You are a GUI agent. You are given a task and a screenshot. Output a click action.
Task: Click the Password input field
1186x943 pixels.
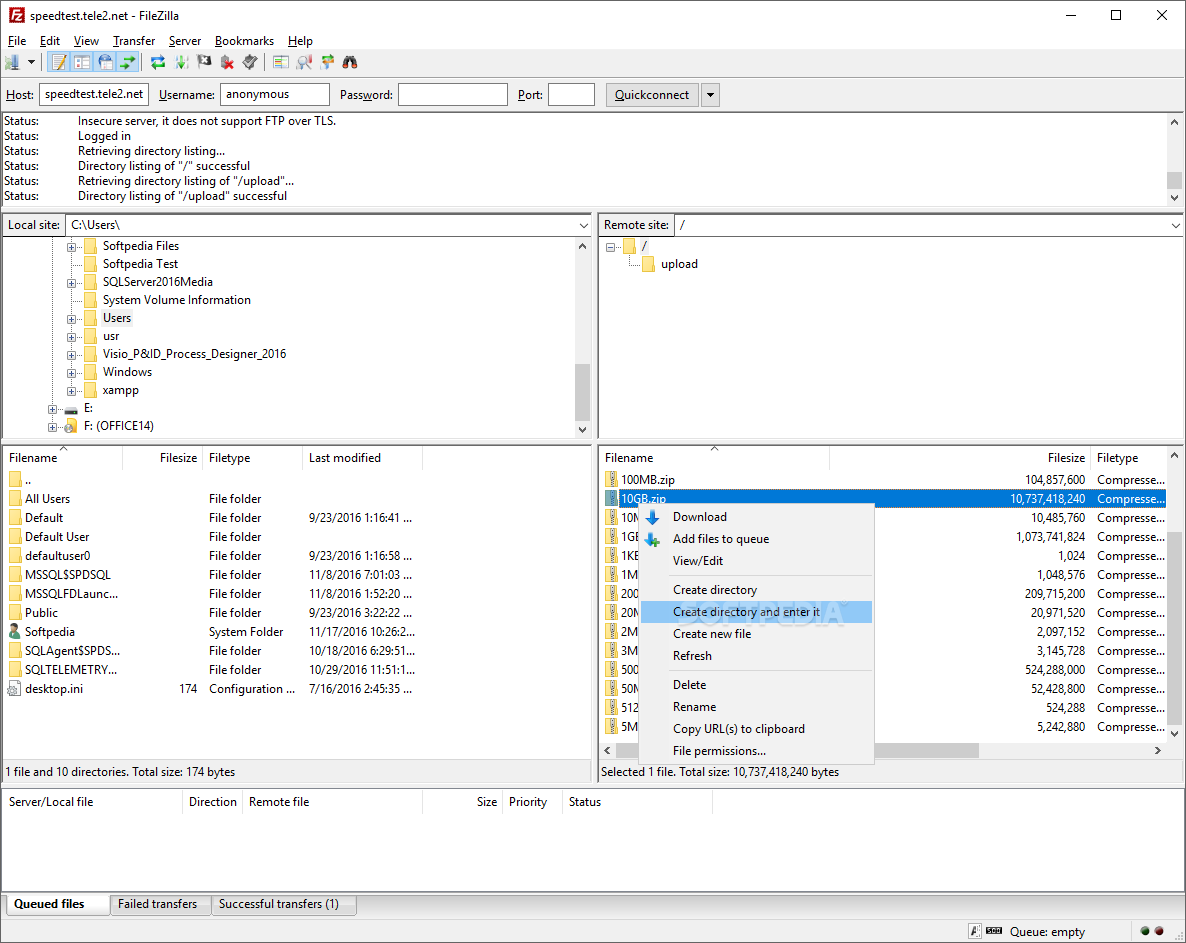[452, 95]
